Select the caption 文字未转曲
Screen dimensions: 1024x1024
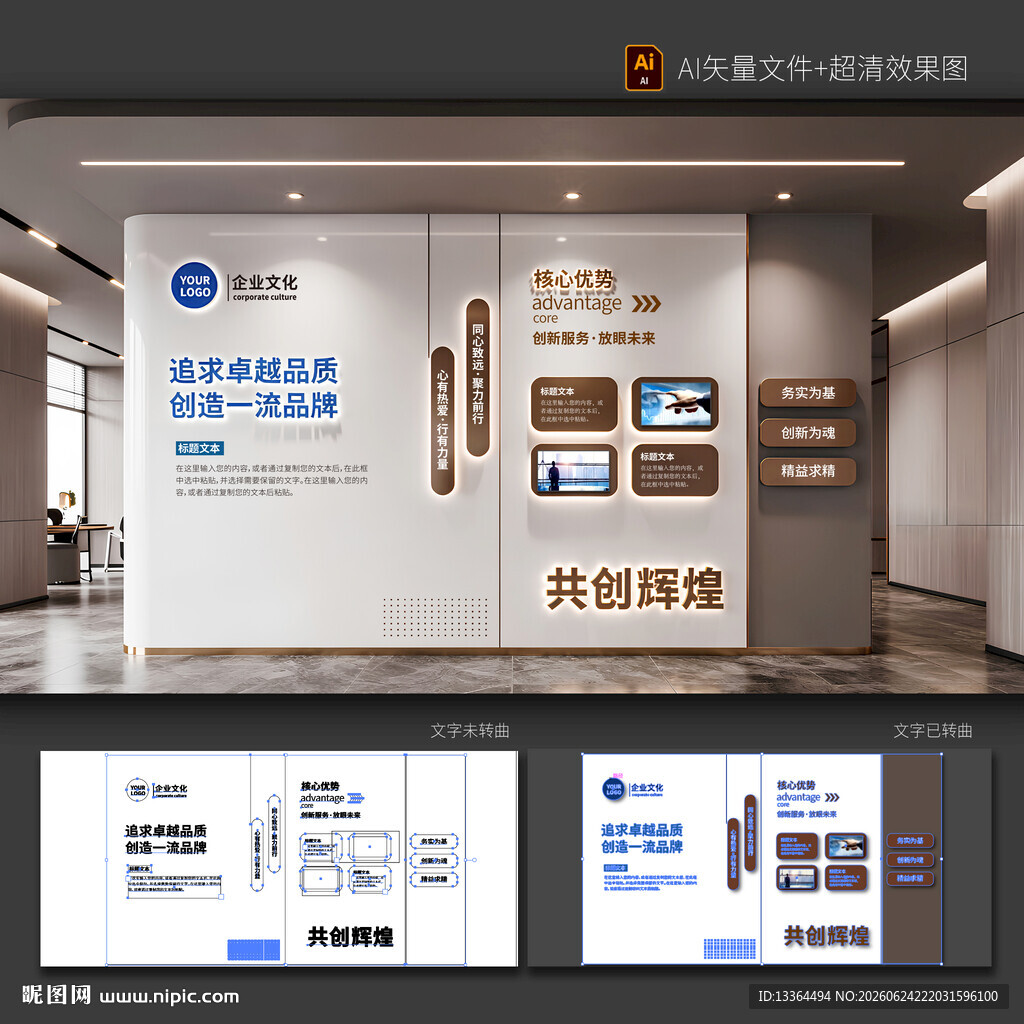[470, 730]
